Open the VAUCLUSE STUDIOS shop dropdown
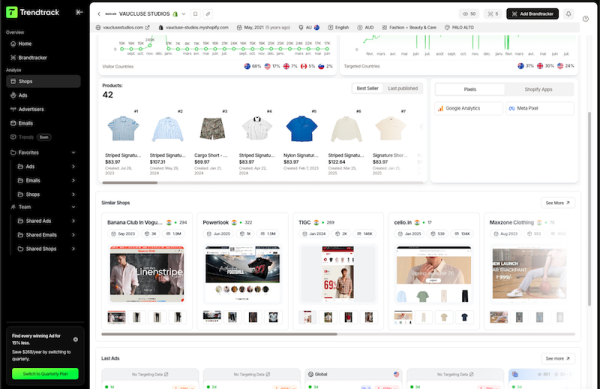The width and height of the screenshot is (600, 389). point(184,14)
